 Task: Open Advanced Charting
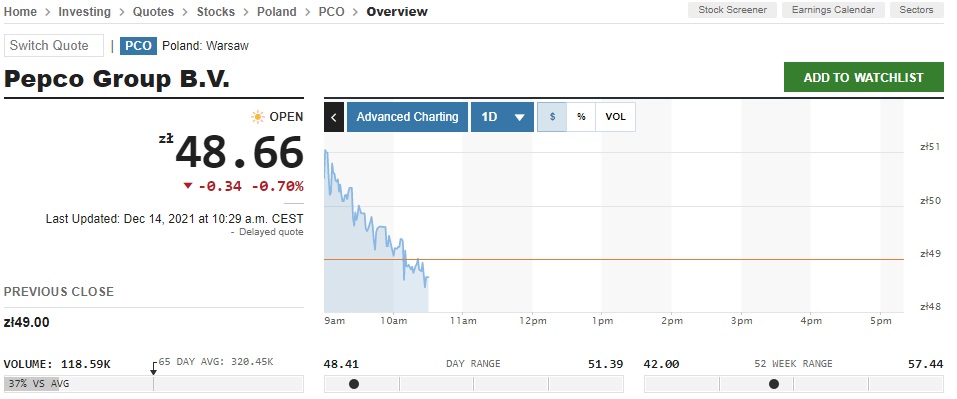[407, 117]
